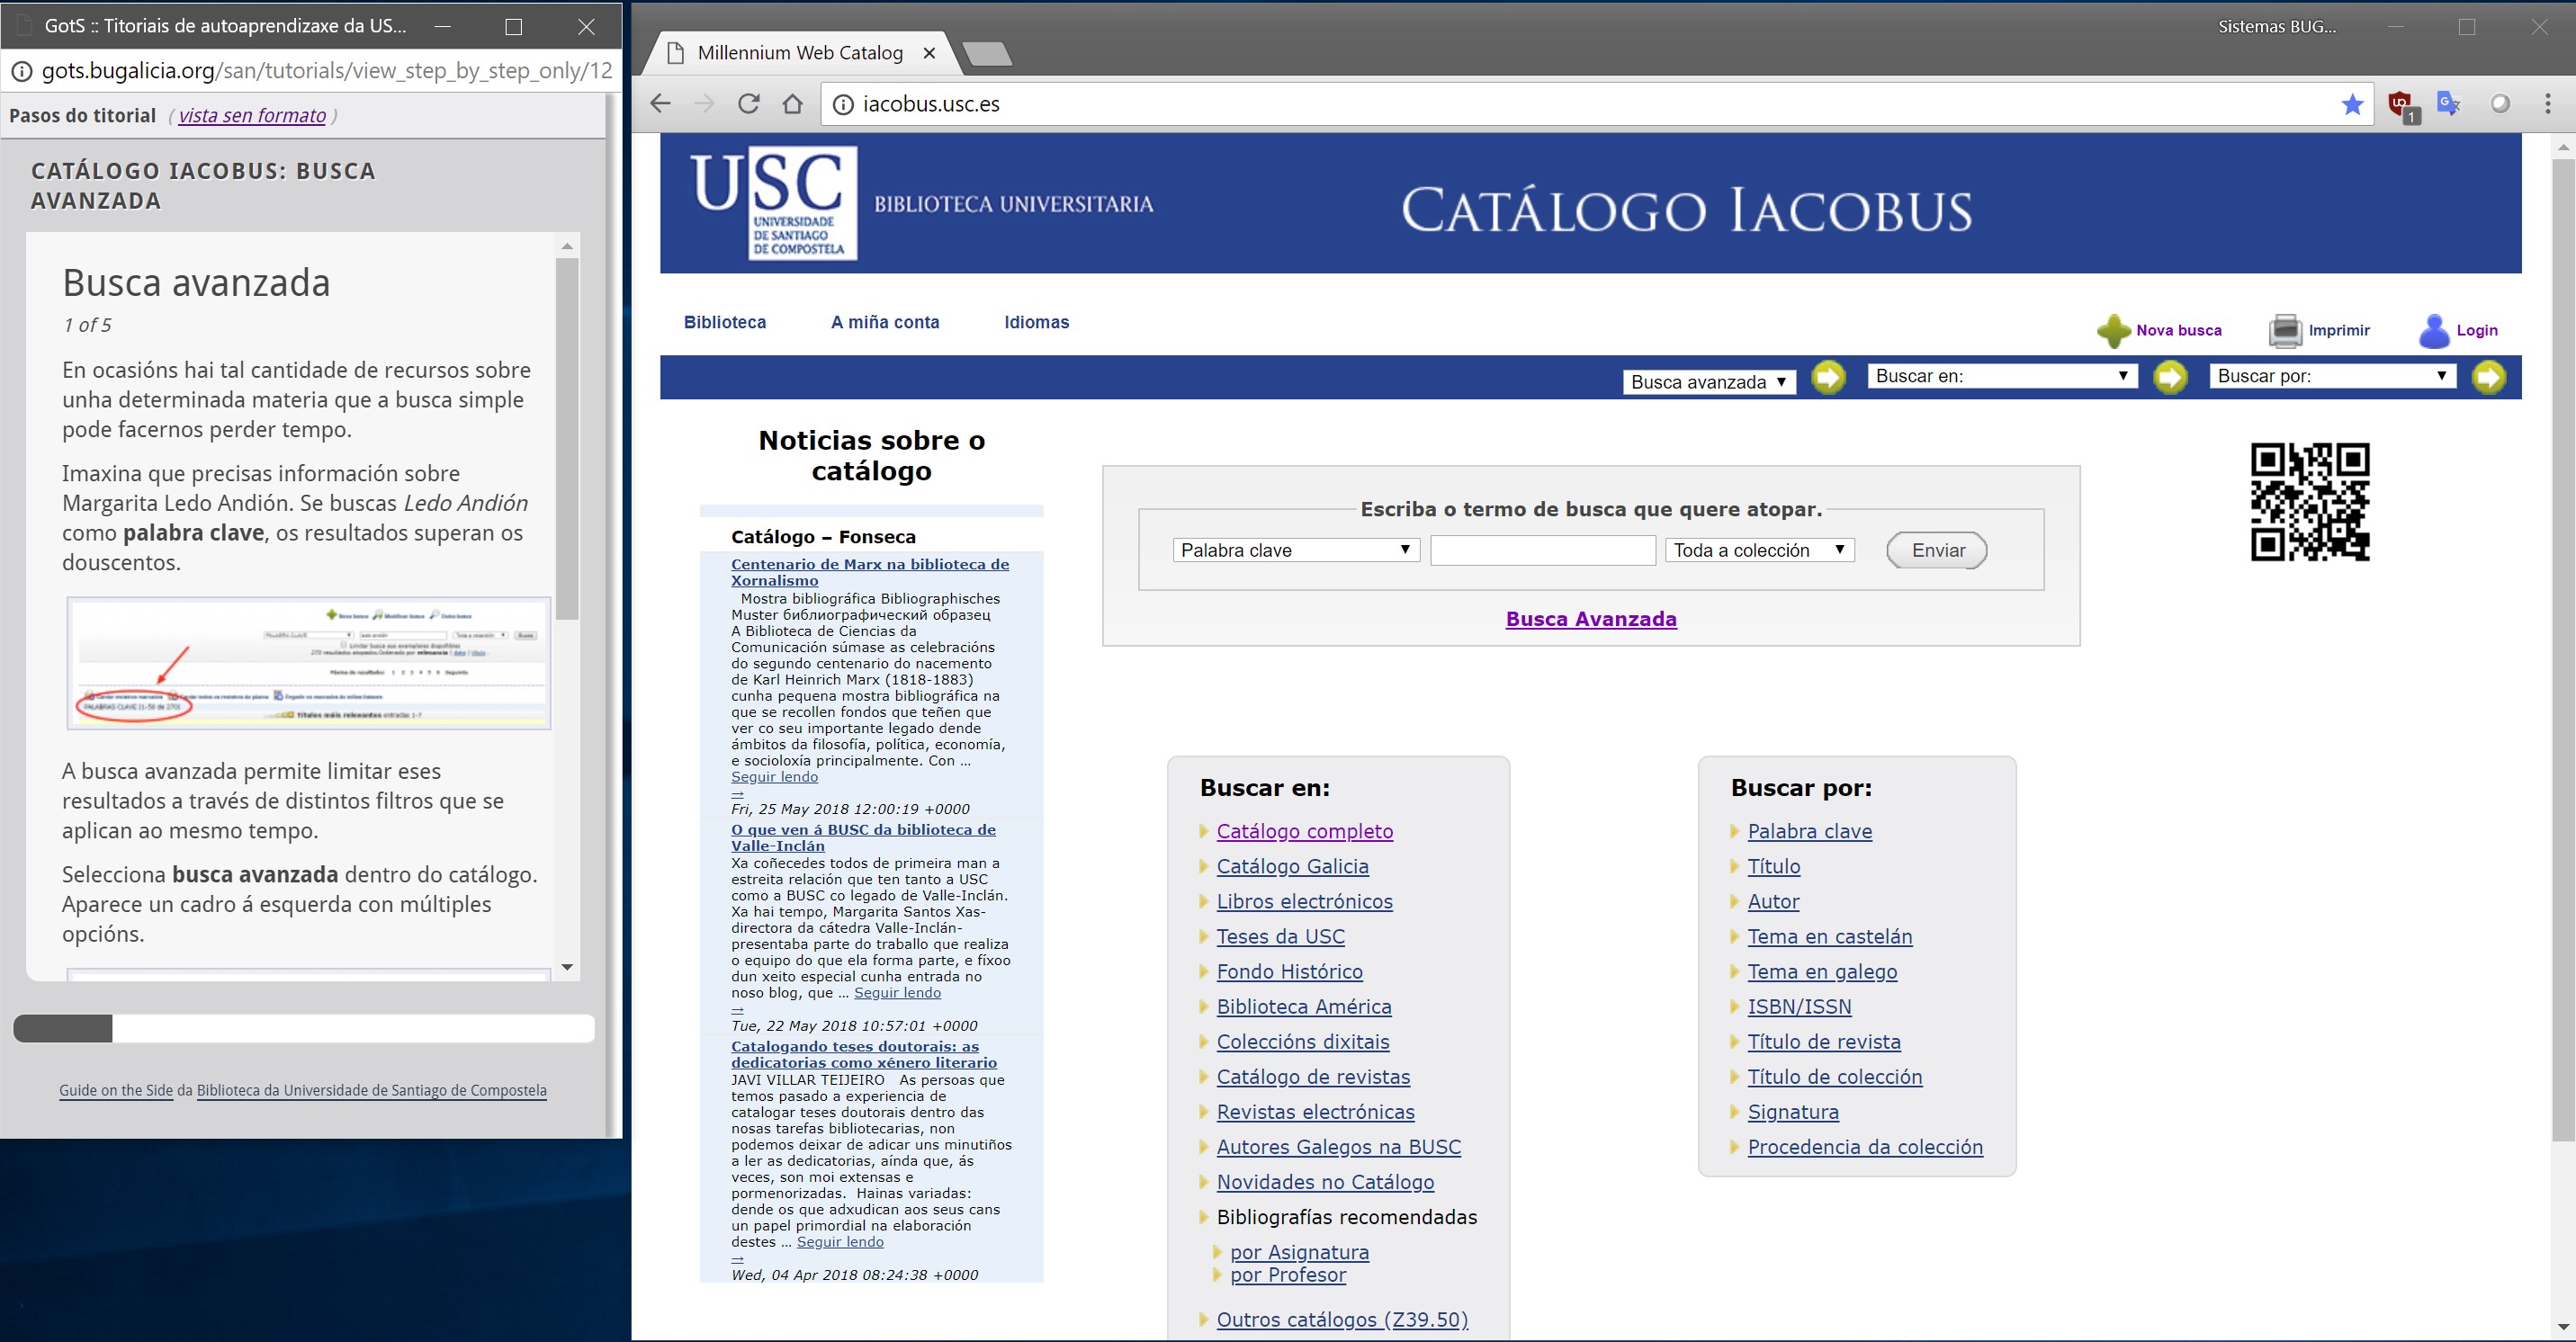This screenshot has height=1342, width=2576.
Task: Click the Nova busca text link
Action: 2179,330
